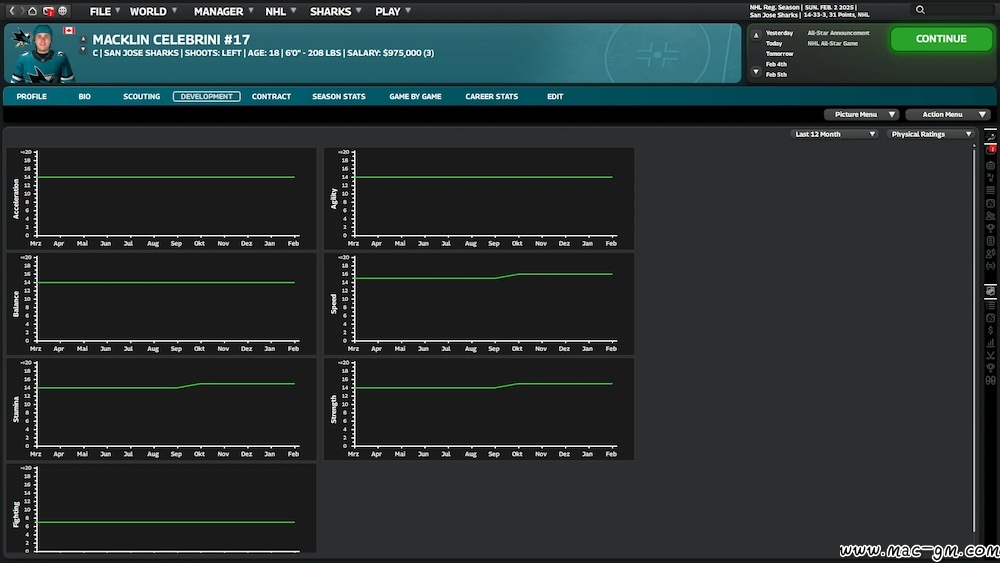Open the home screen icon
1000x563 pixels.
point(33,11)
